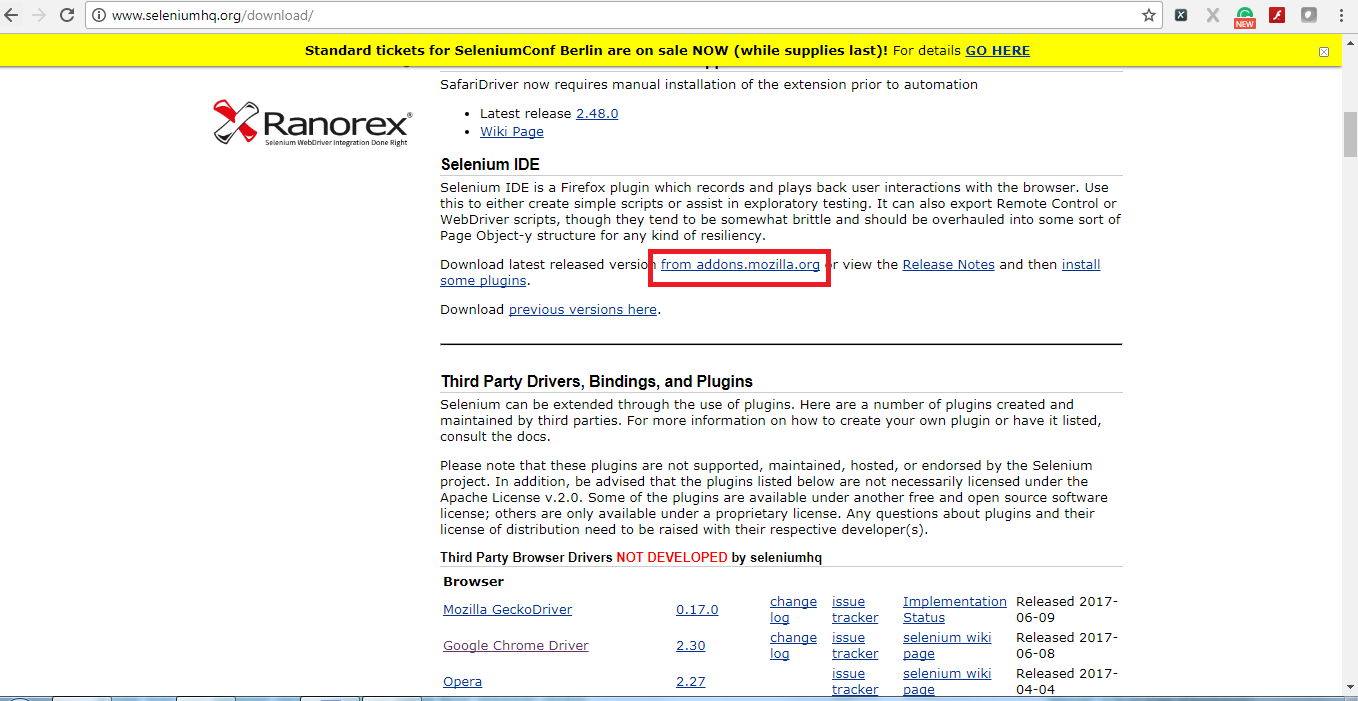Click the Google Chrome Driver link
Screen dimensions: 1358x701
click(516, 646)
